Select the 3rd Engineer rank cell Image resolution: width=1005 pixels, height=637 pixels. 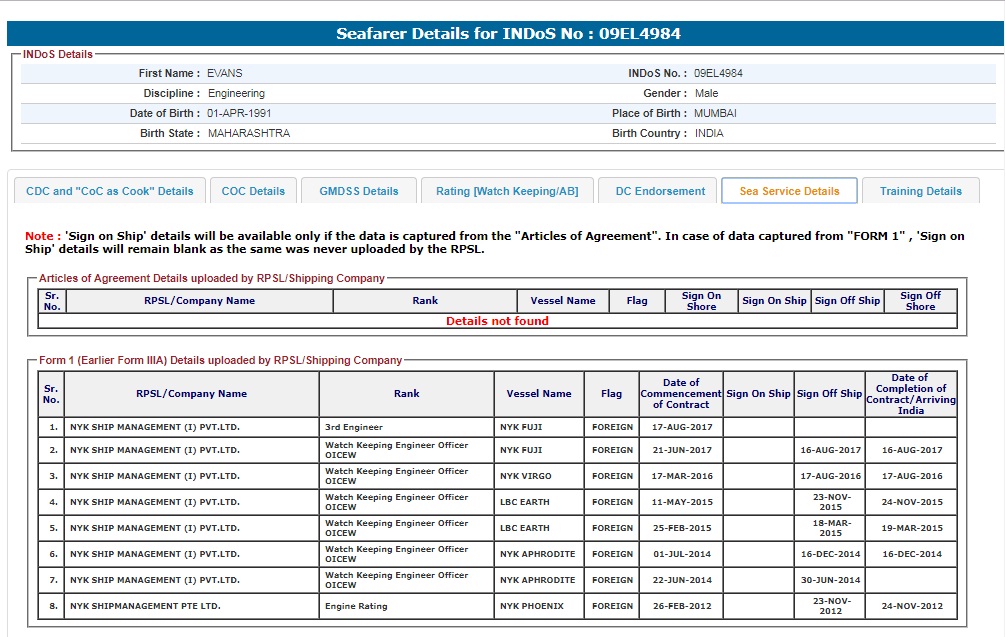354,427
